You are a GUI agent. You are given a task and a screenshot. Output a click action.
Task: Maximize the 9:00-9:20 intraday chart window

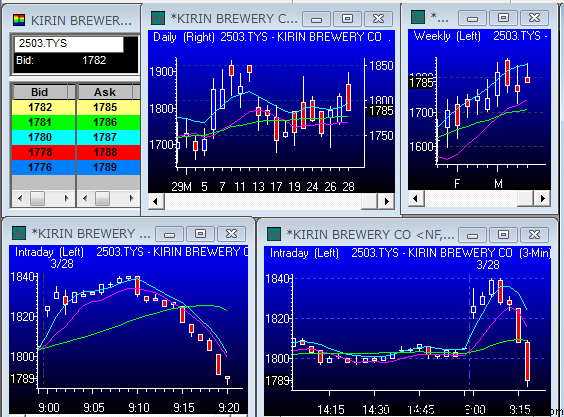[x=200, y=234]
